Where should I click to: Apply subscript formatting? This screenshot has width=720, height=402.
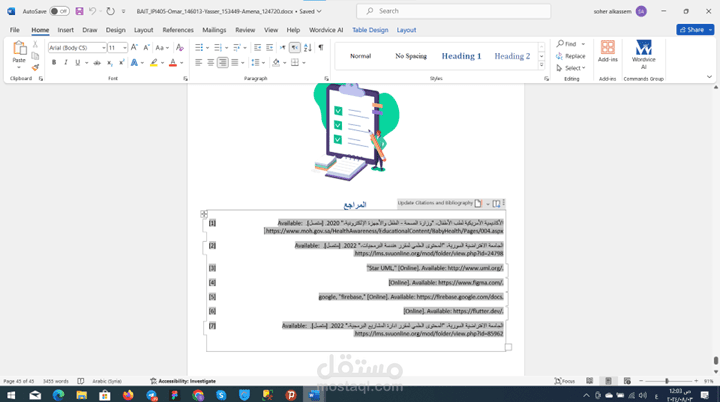[109, 62]
